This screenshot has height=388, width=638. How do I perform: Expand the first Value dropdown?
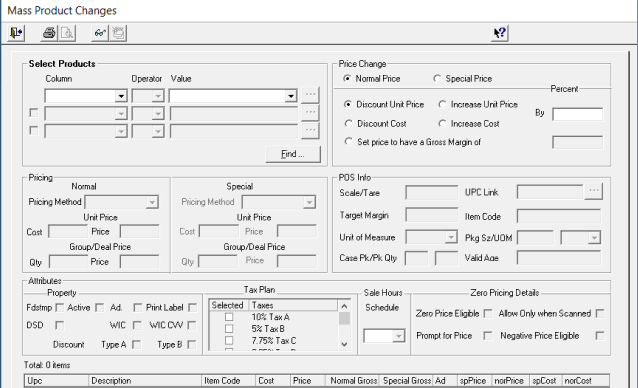pos(291,96)
